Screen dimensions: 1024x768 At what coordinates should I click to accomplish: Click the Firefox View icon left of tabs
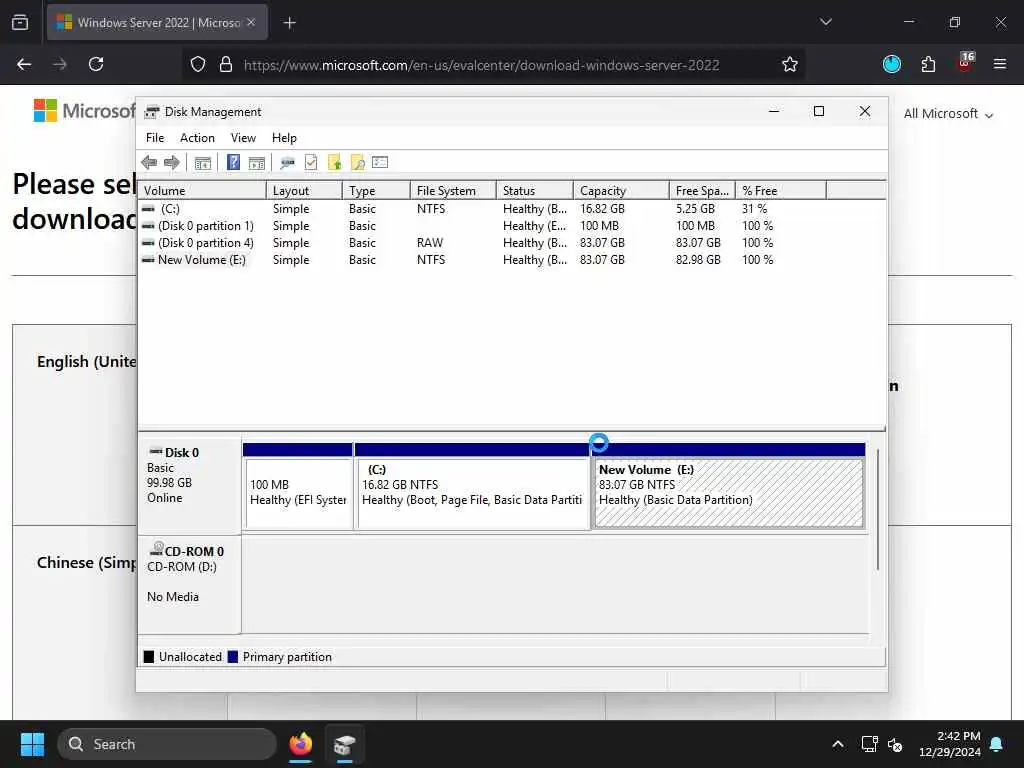point(20,23)
